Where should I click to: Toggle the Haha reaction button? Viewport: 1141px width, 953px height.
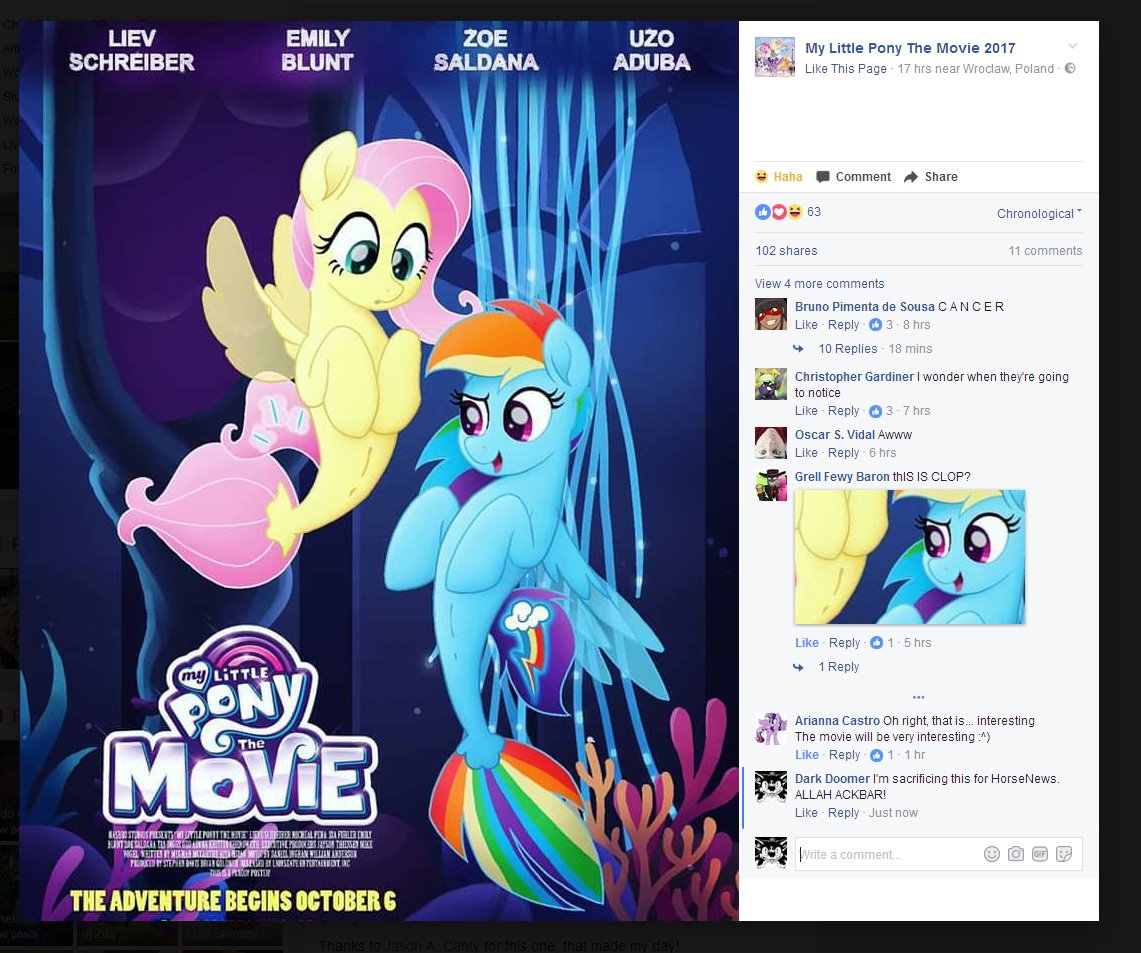779,177
